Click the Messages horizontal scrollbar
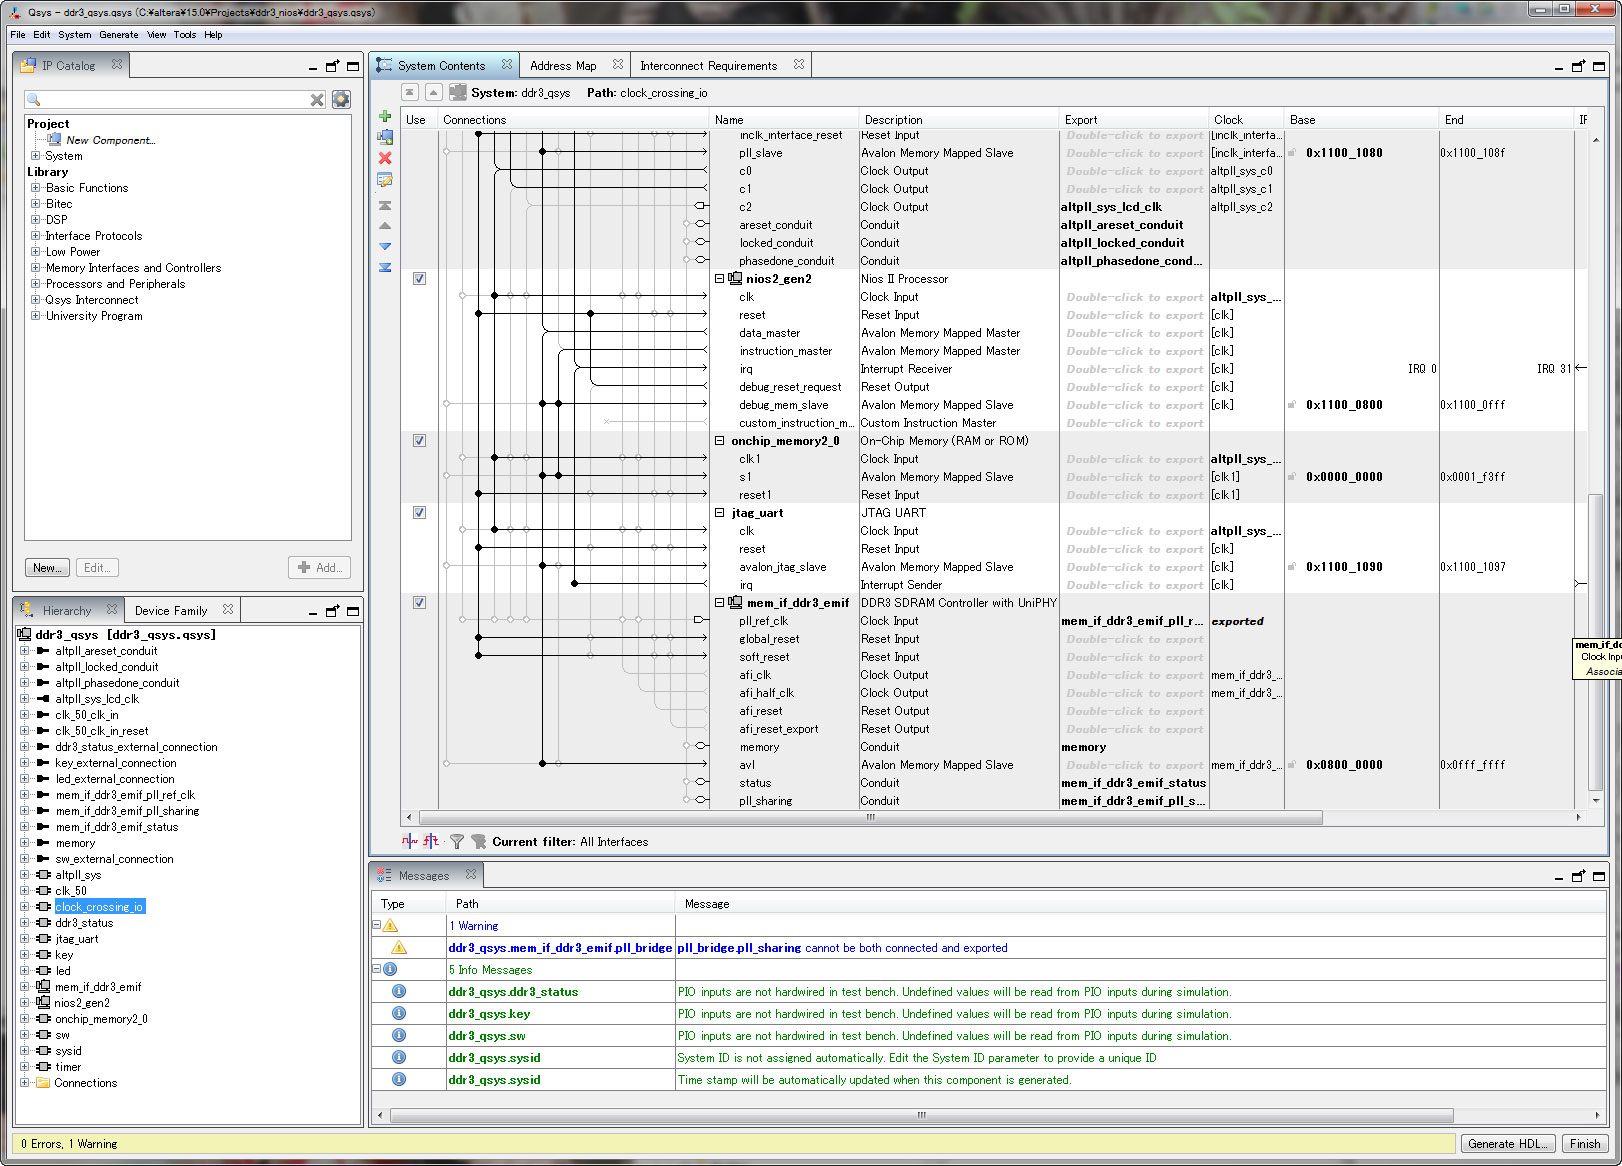The image size is (1622, 1166). [920, 1115]
